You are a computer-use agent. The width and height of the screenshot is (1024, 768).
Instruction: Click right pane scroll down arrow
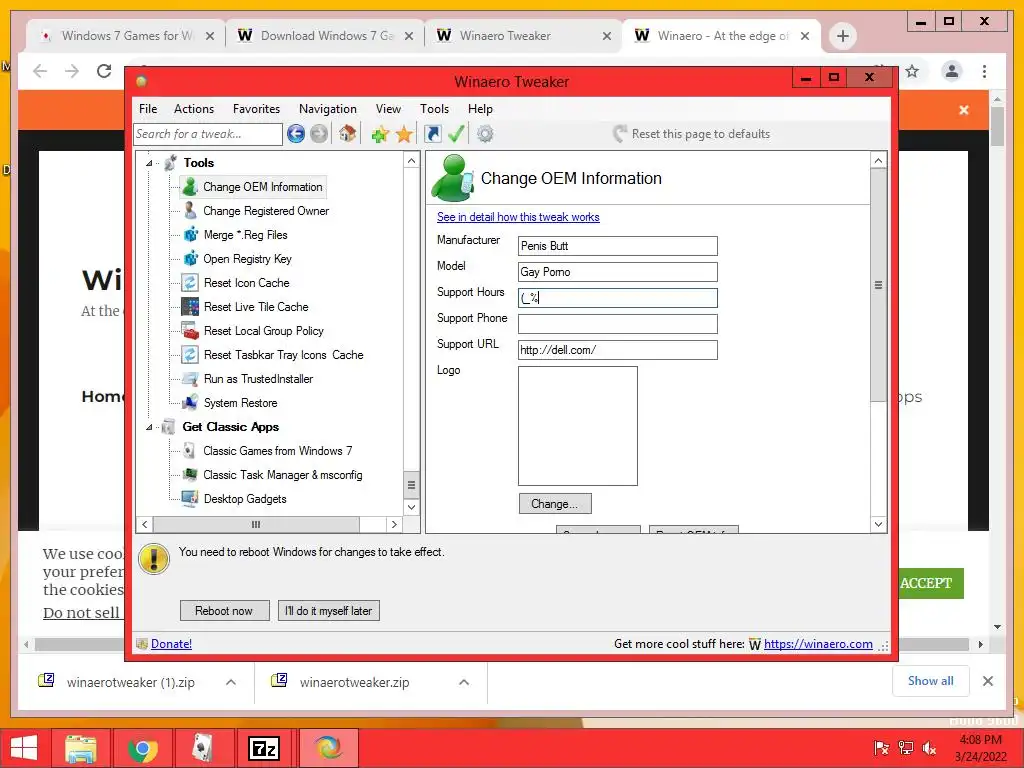(878, 524)
